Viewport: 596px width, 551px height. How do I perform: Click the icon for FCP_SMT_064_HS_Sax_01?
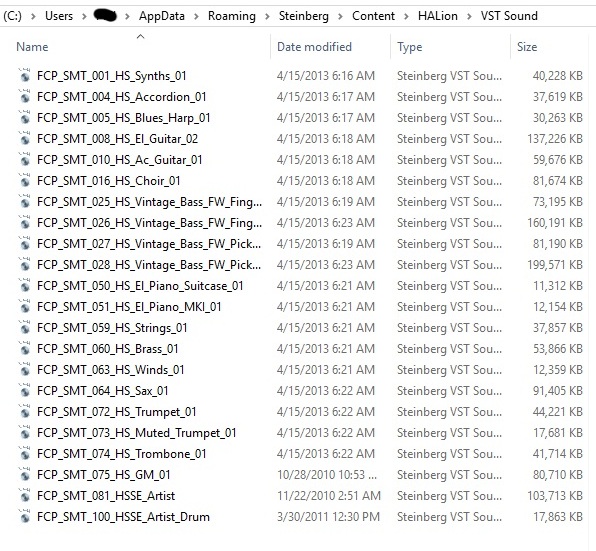(x=24, y=390)
